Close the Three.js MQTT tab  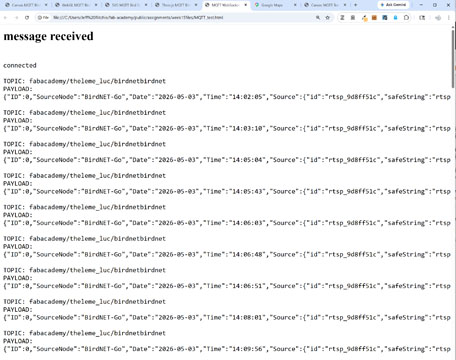(x=196, y=5)
